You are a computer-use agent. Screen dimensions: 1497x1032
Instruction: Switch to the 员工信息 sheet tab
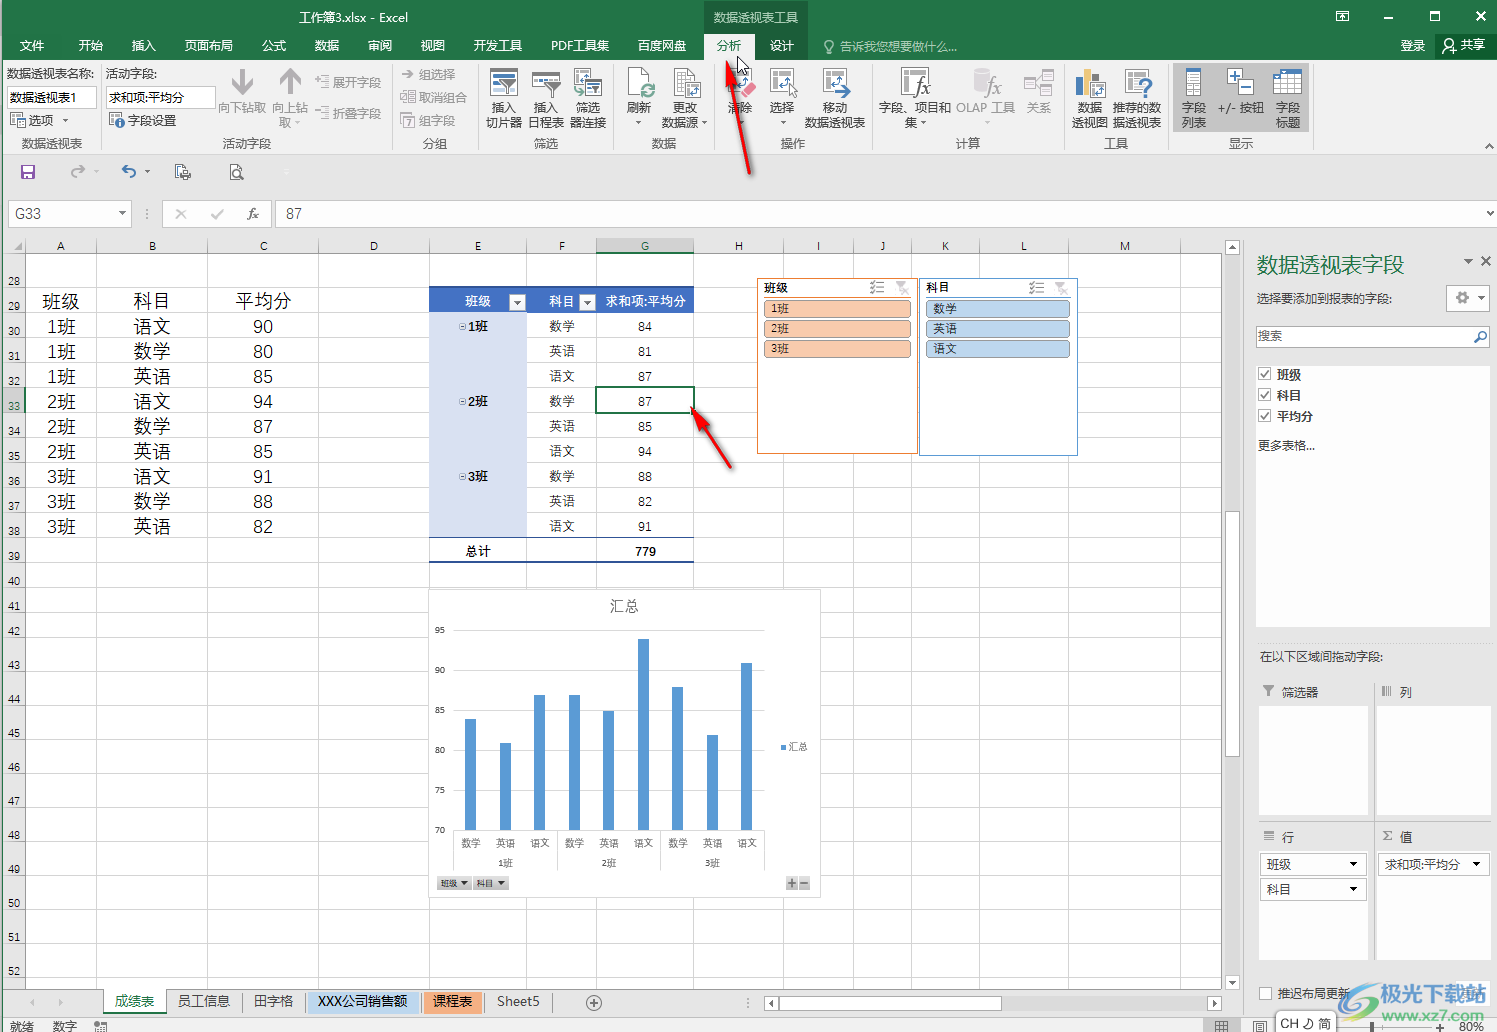[x=204, y=1001]
